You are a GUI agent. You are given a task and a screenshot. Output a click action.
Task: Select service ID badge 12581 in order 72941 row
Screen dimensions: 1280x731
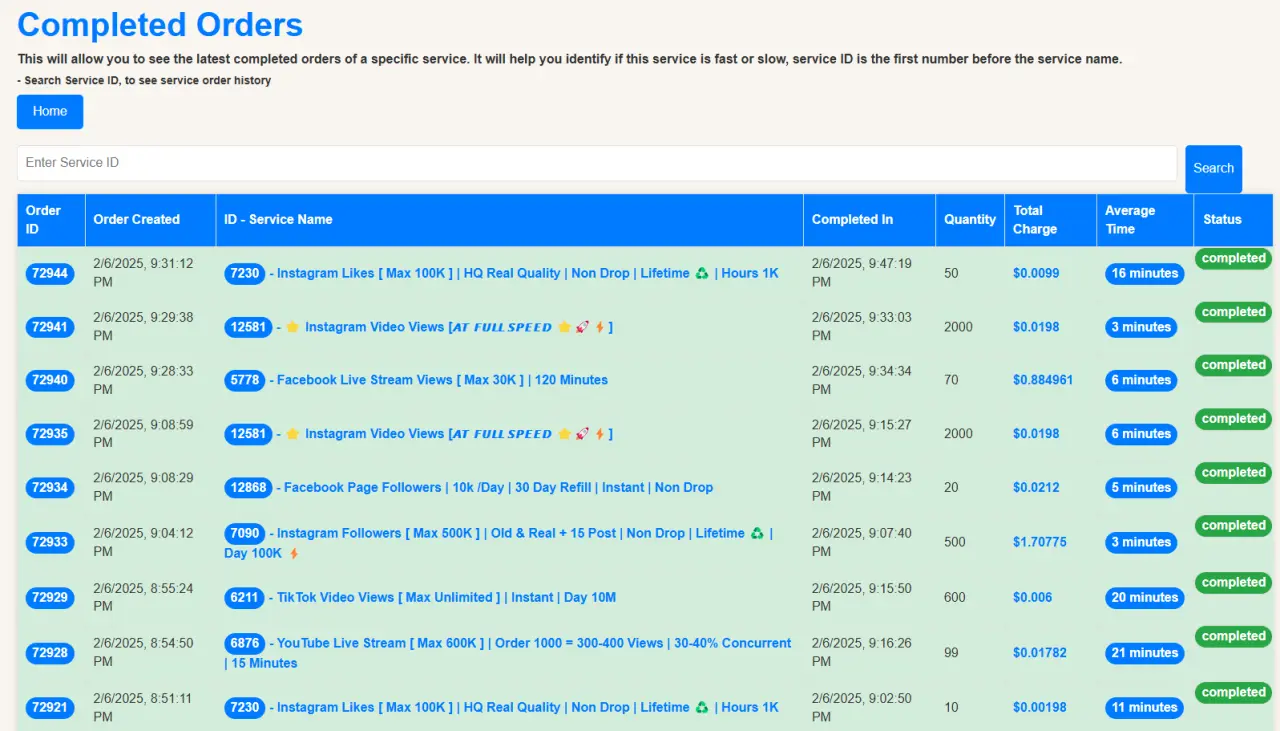coord(249,327)
